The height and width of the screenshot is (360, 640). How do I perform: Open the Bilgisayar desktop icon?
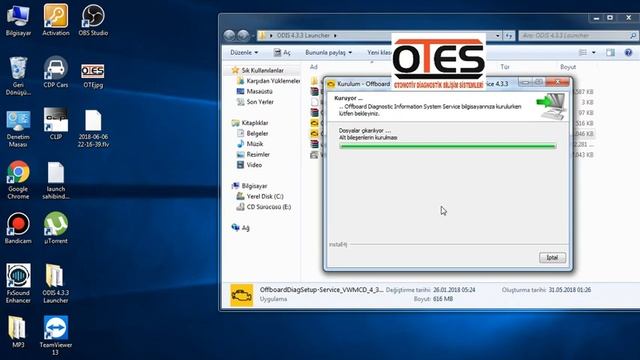18,20
